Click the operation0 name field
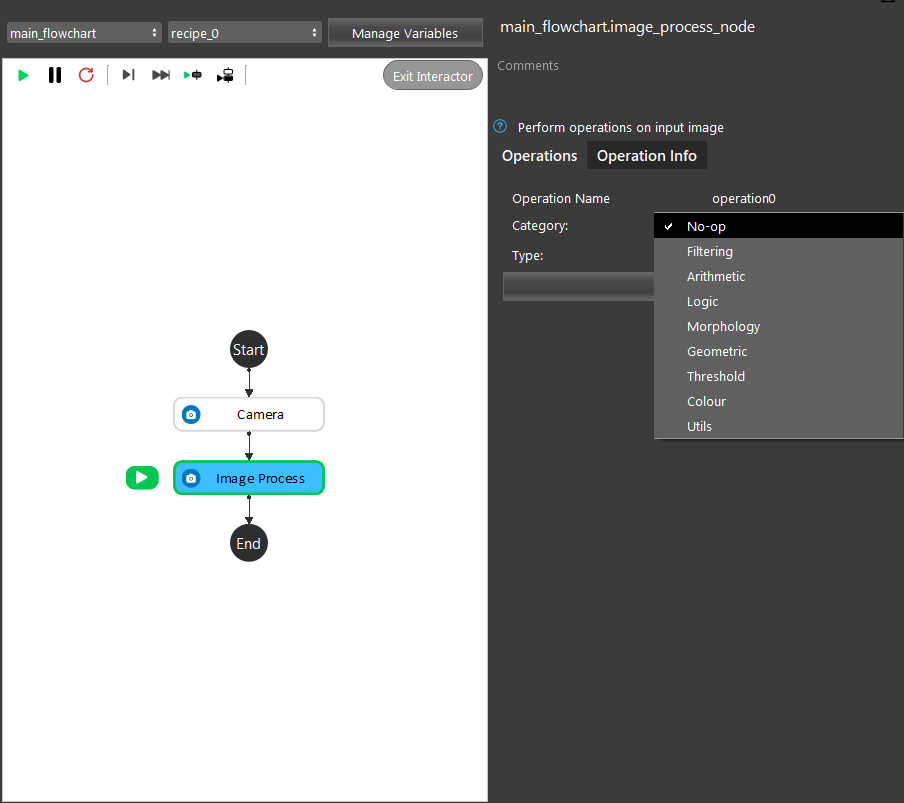 (744, 199)
